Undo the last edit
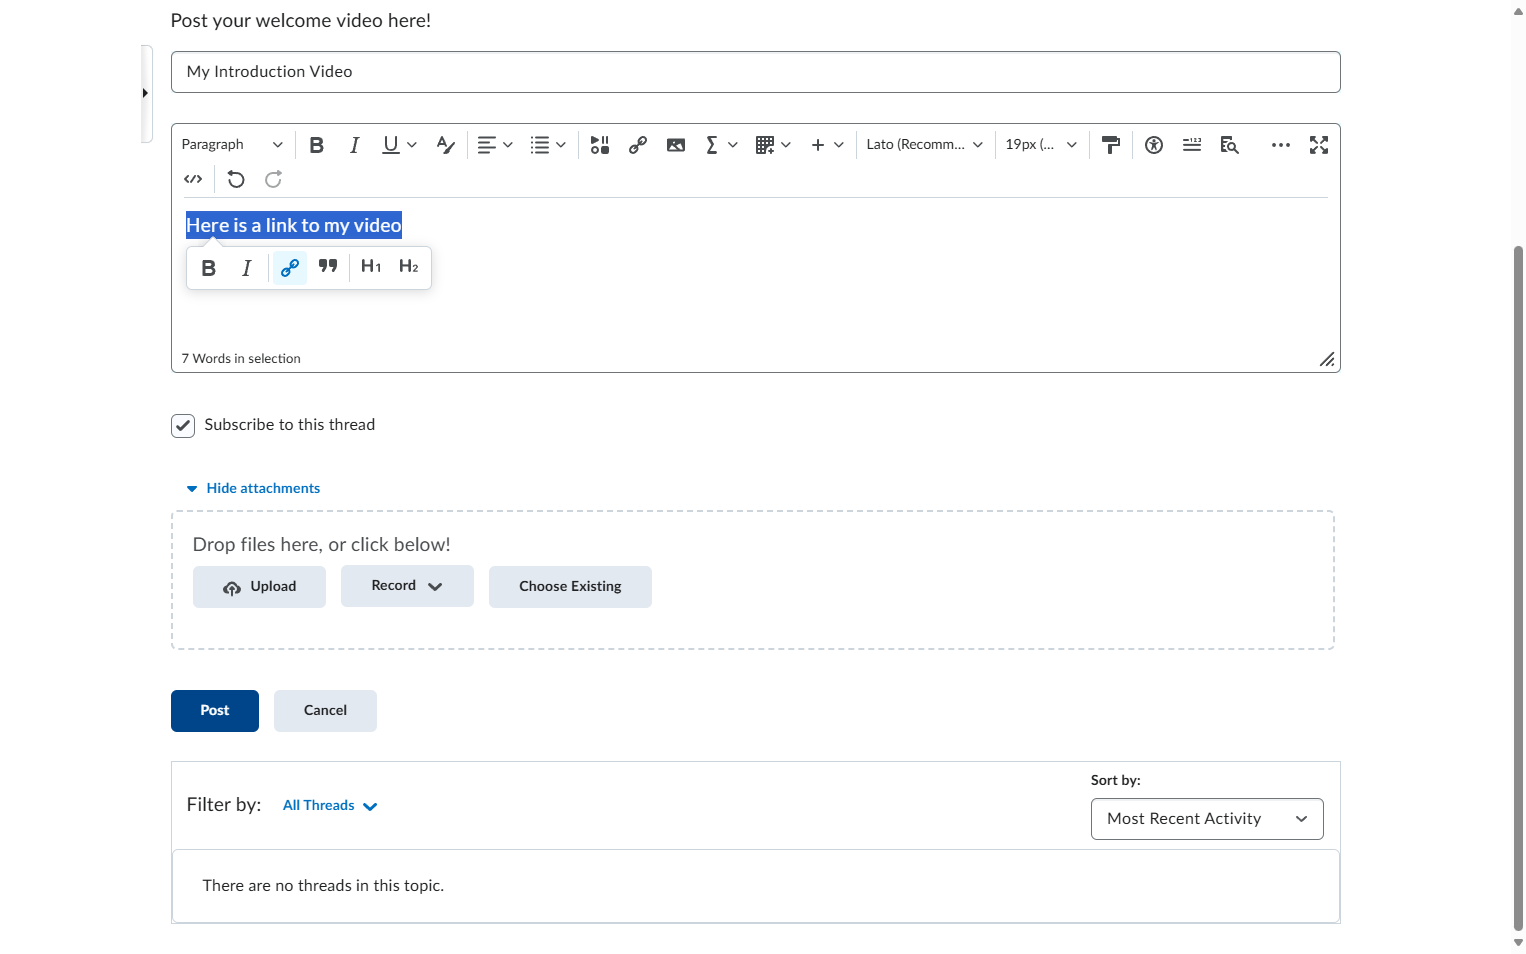 click(x=236, y=179)
